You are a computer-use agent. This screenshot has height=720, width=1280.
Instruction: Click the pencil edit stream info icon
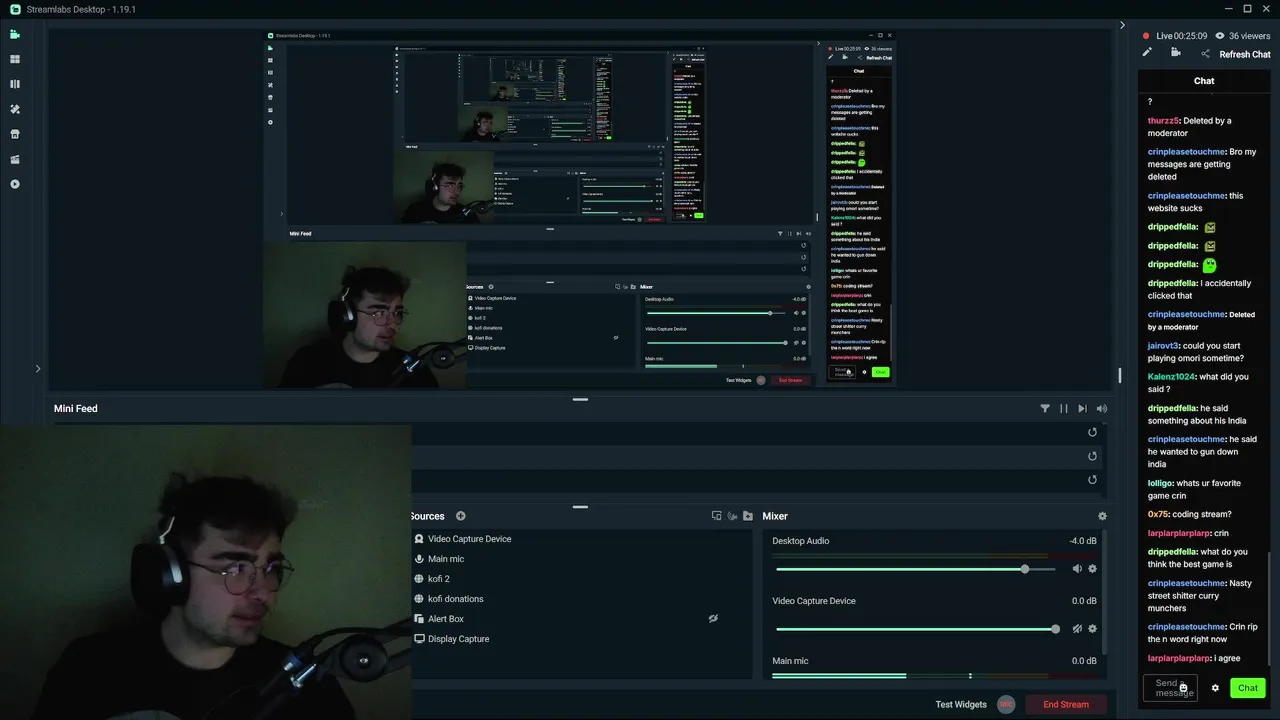[1147, 53]
